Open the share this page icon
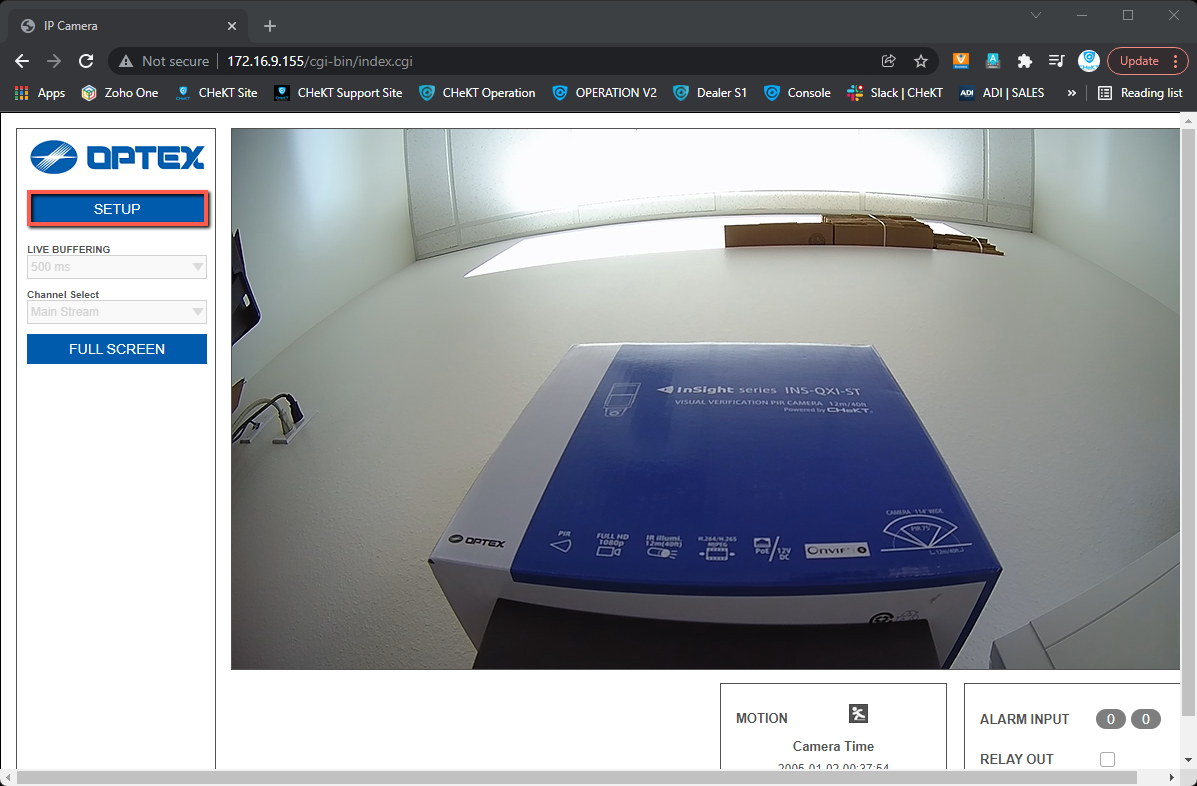1197x786 pixels. point(889,61)
